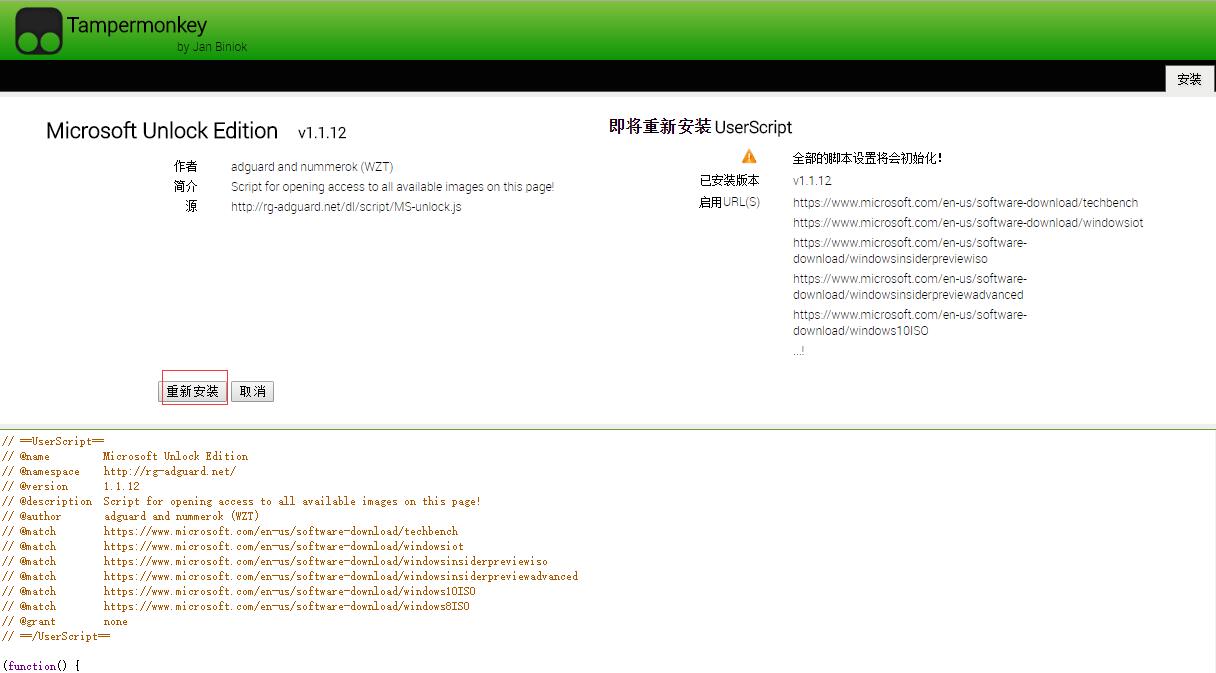
Task: Click the 已安装版本 label
Action: [x=729, y=181]
